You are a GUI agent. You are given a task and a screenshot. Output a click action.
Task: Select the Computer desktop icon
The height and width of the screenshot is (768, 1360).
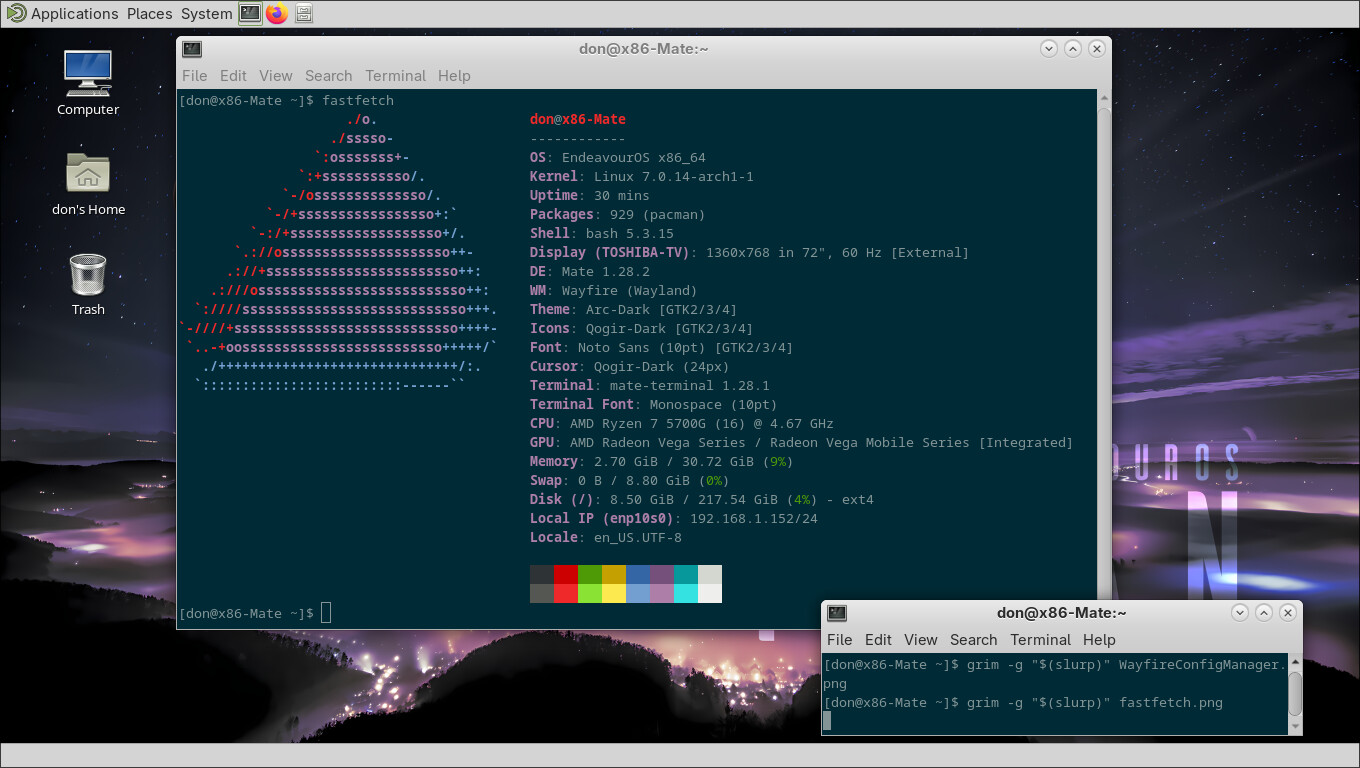[x=88, y=84]
